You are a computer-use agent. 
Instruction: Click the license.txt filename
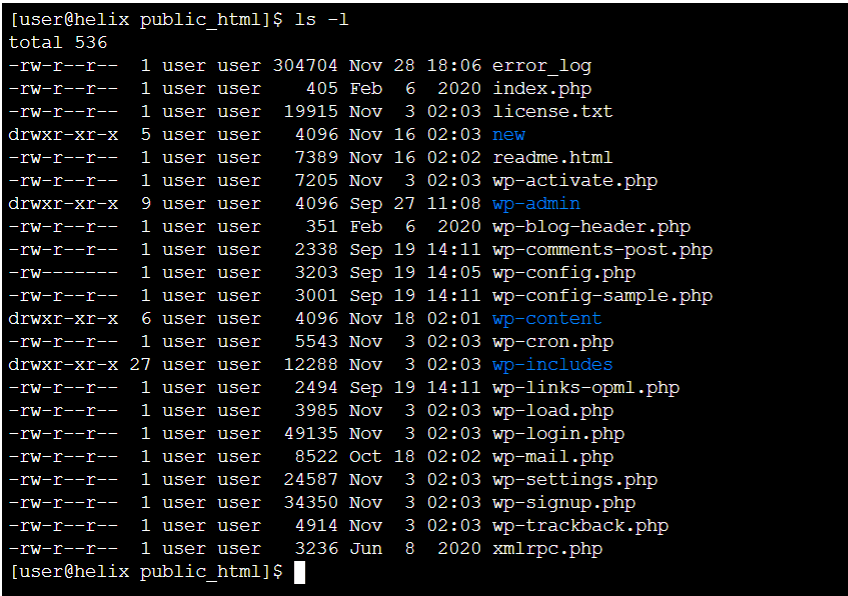click(552, 112)
